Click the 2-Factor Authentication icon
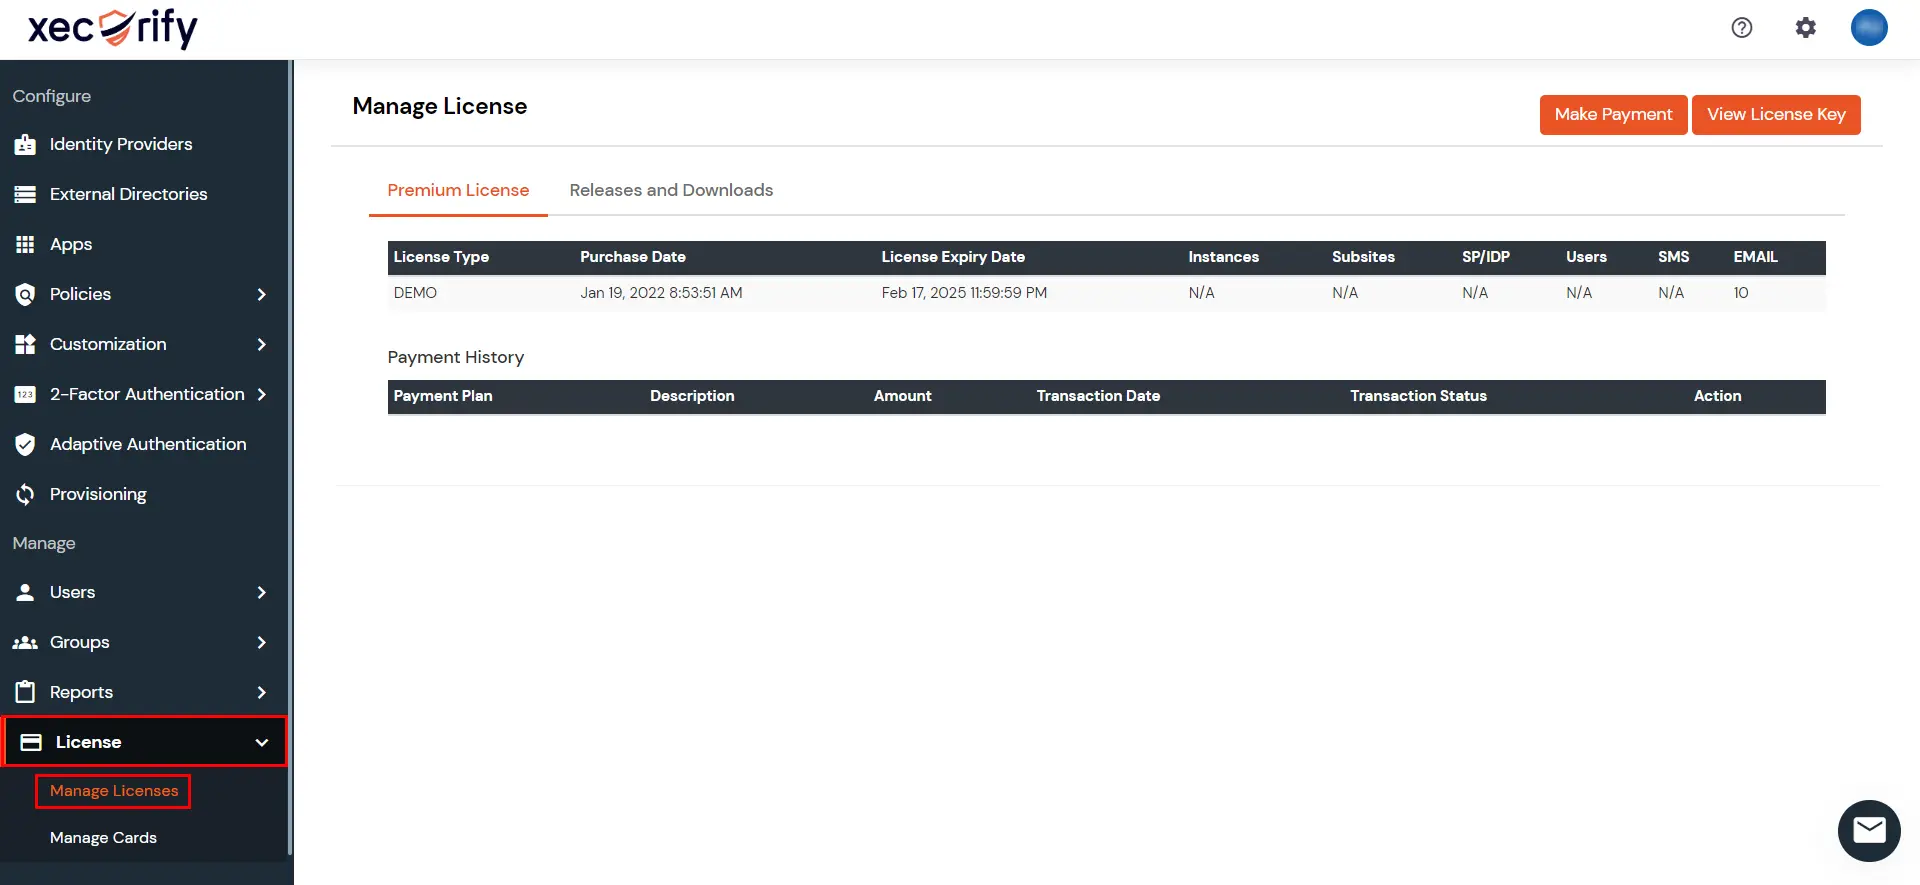This screenshot has height=885, width=1920. pos(25,394)
